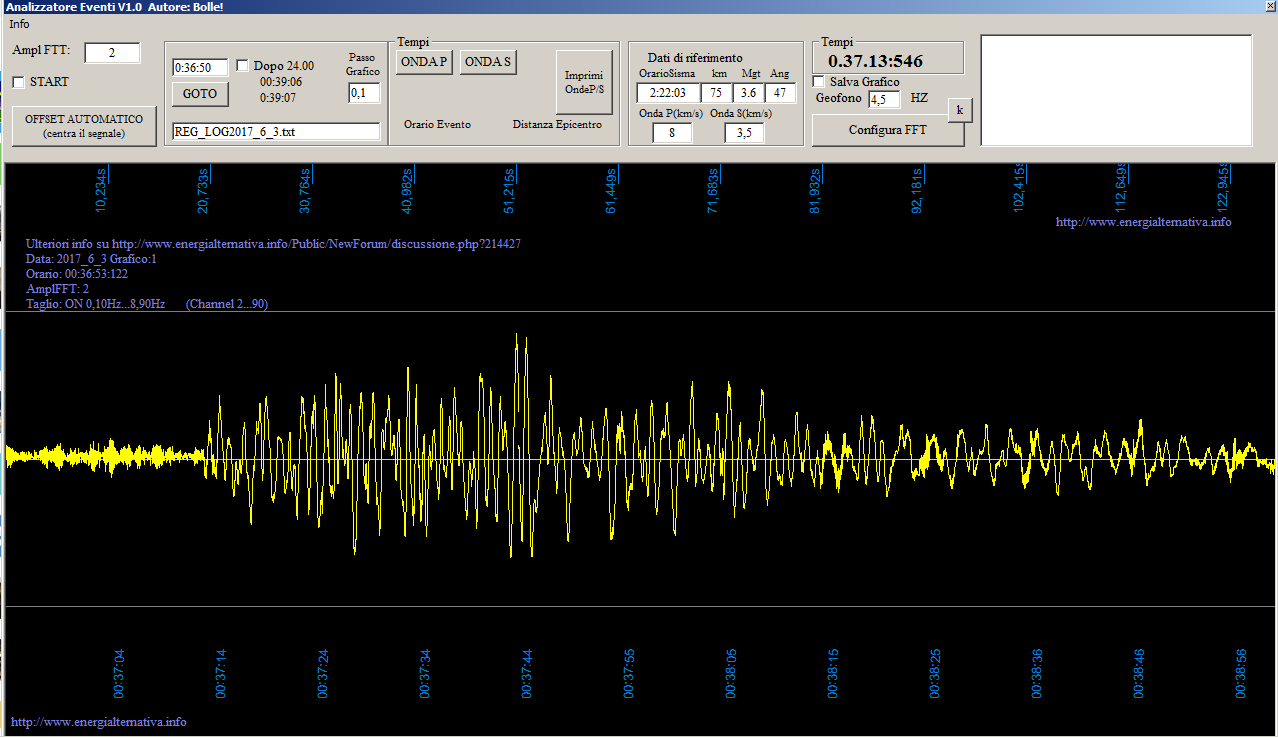Click the 51,215s top axis marker
The image size is (1278, 738).
(509, 190)
